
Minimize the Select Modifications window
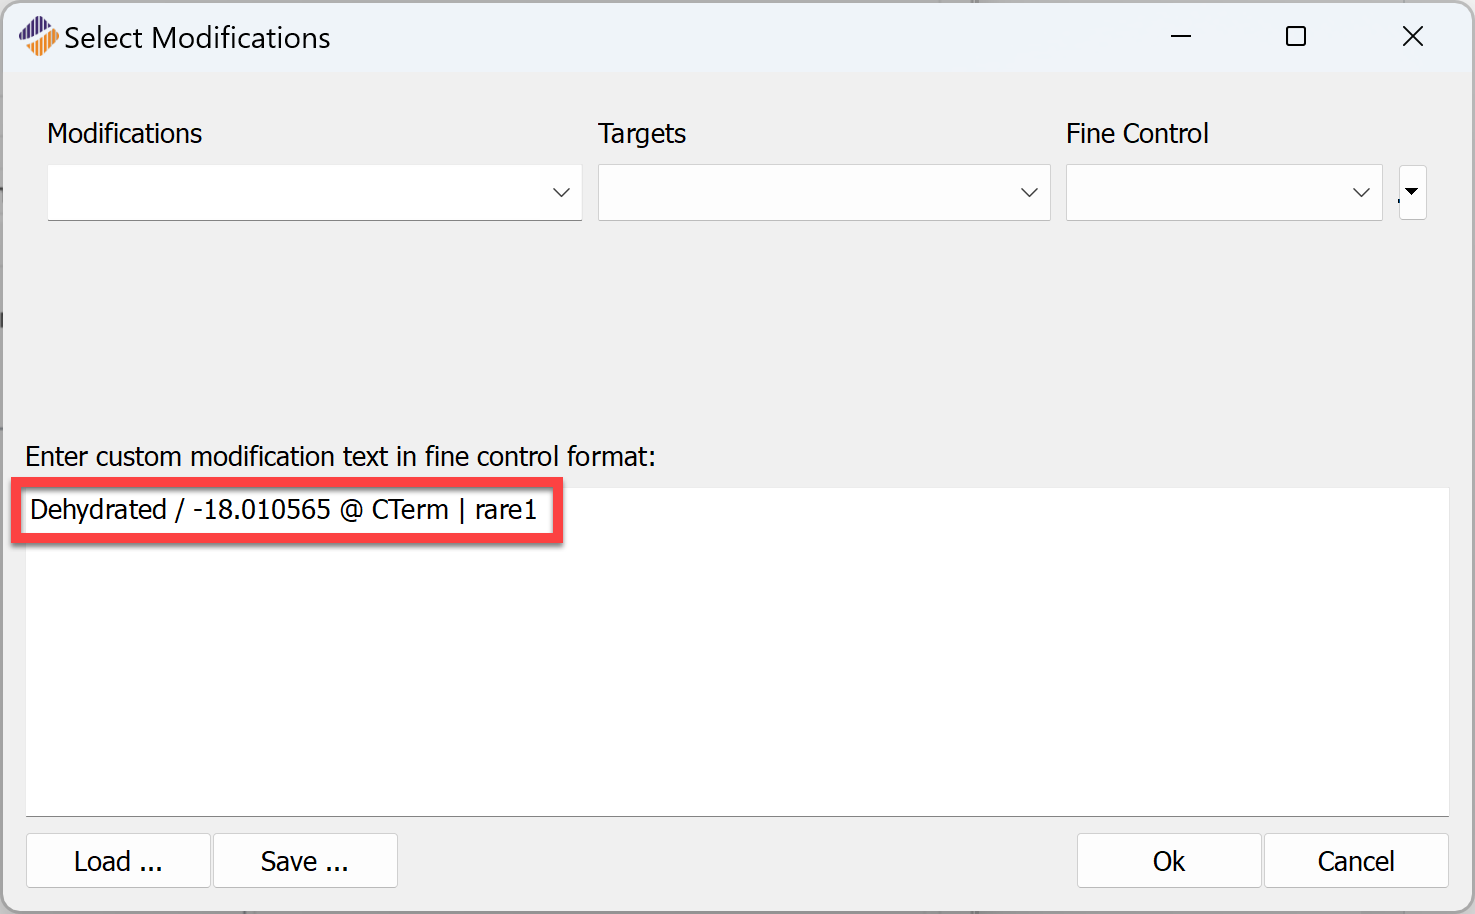point(1181,36)
